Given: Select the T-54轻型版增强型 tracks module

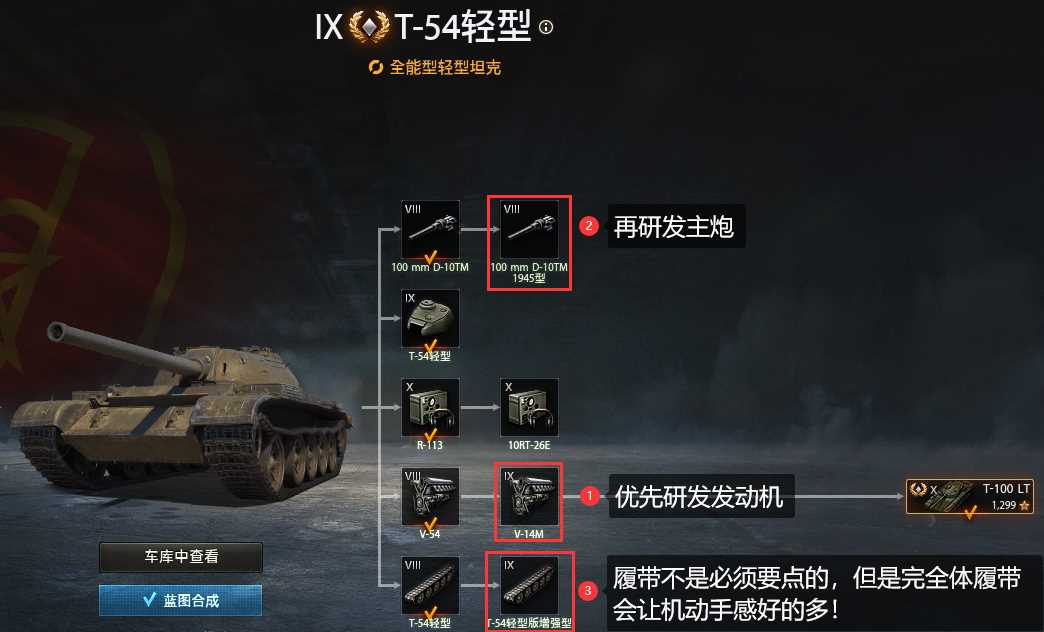Looking at the screenshot, I should [529, 585].
